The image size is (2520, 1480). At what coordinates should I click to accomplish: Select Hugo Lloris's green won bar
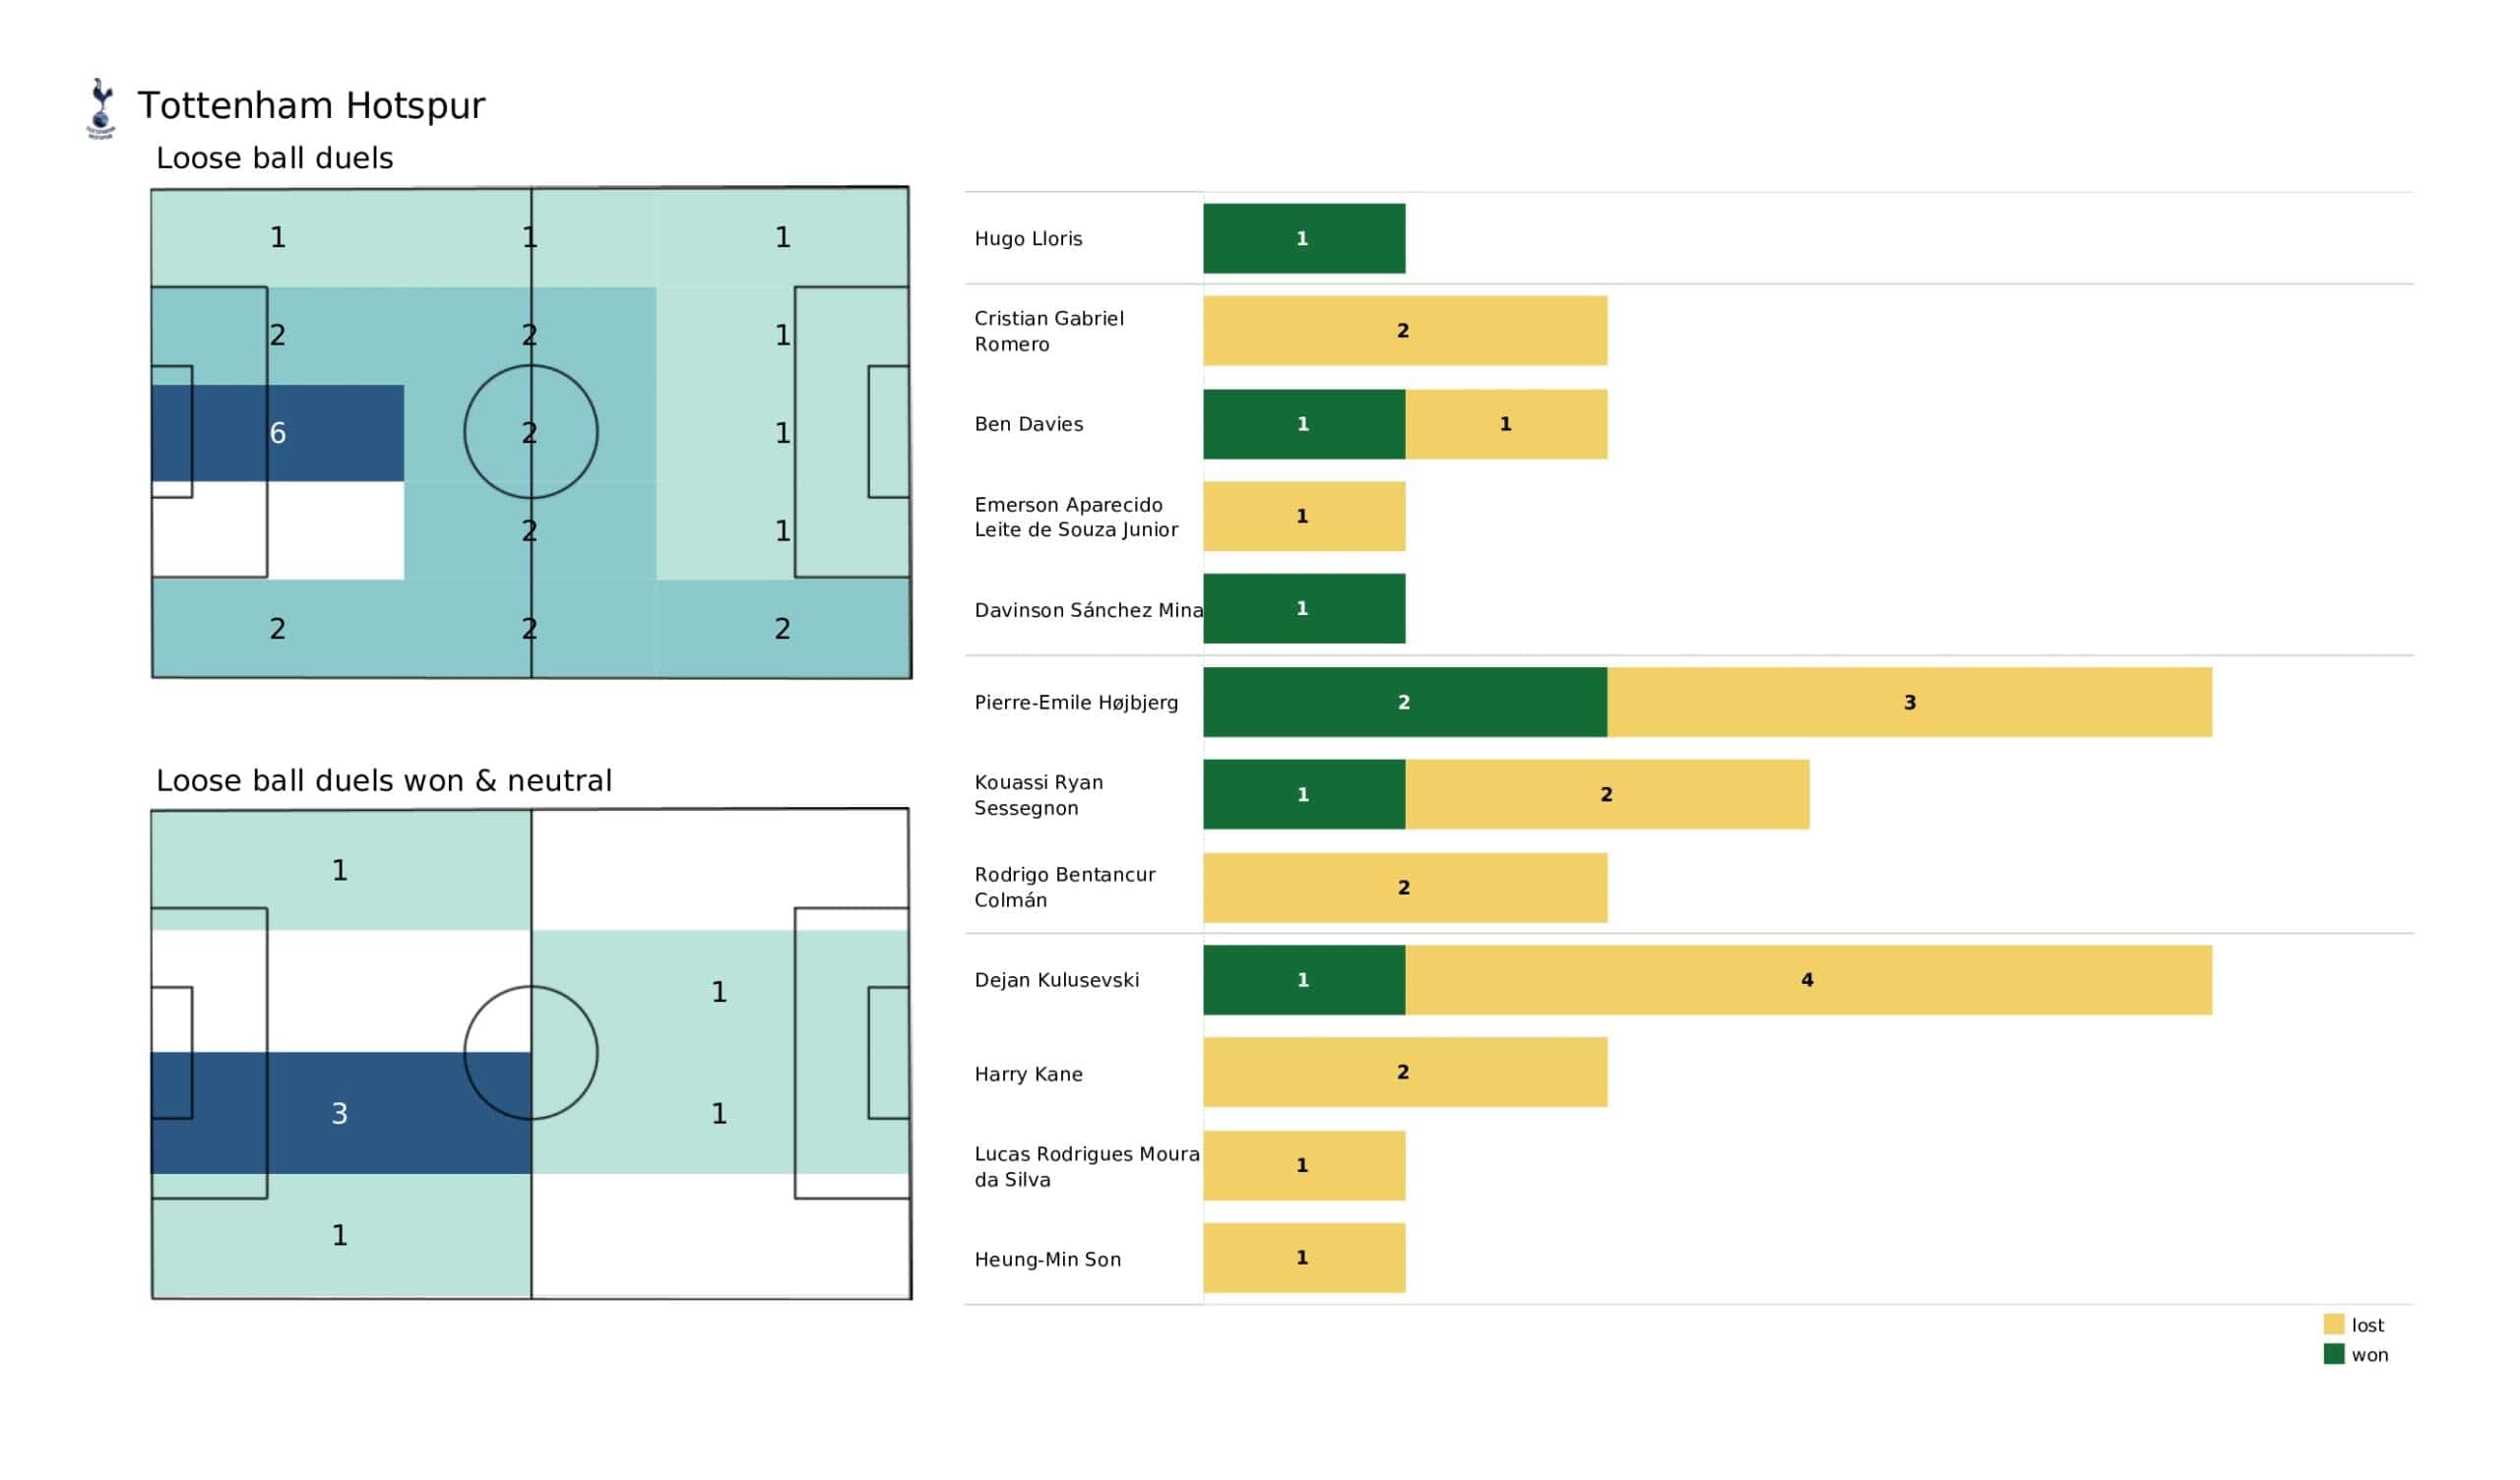[1304, 238]
